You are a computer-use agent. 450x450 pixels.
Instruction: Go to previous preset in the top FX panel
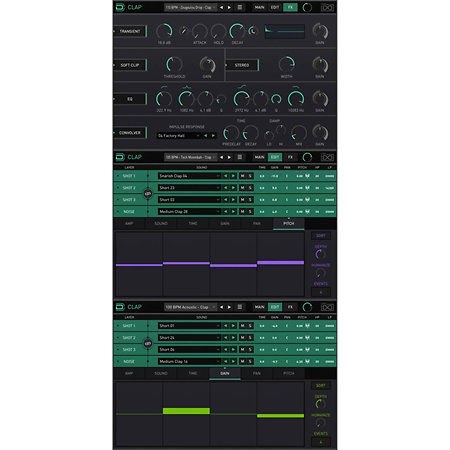click(221, 7)
